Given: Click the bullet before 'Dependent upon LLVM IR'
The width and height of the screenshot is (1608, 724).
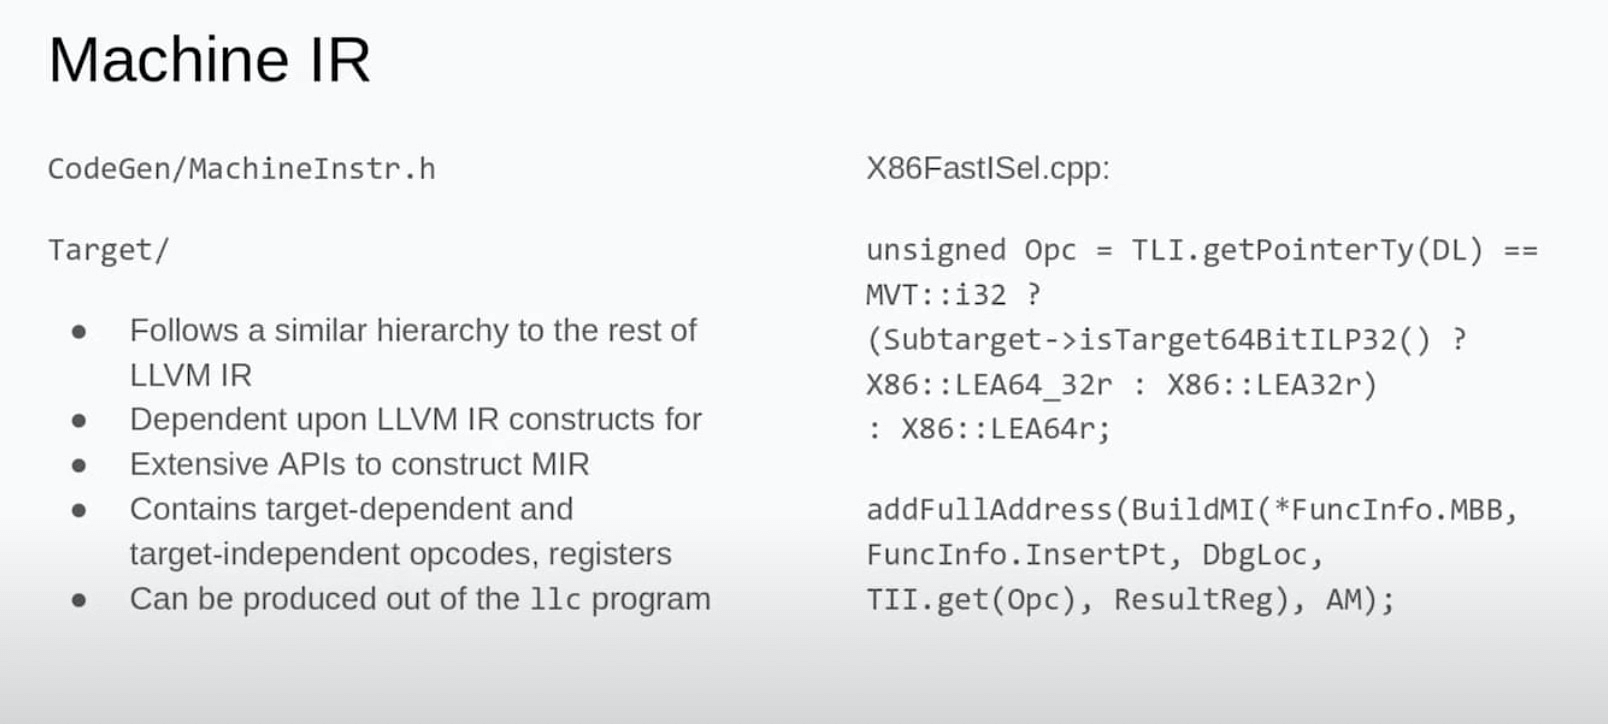Looking at the screenshot, I should (79, 421).
